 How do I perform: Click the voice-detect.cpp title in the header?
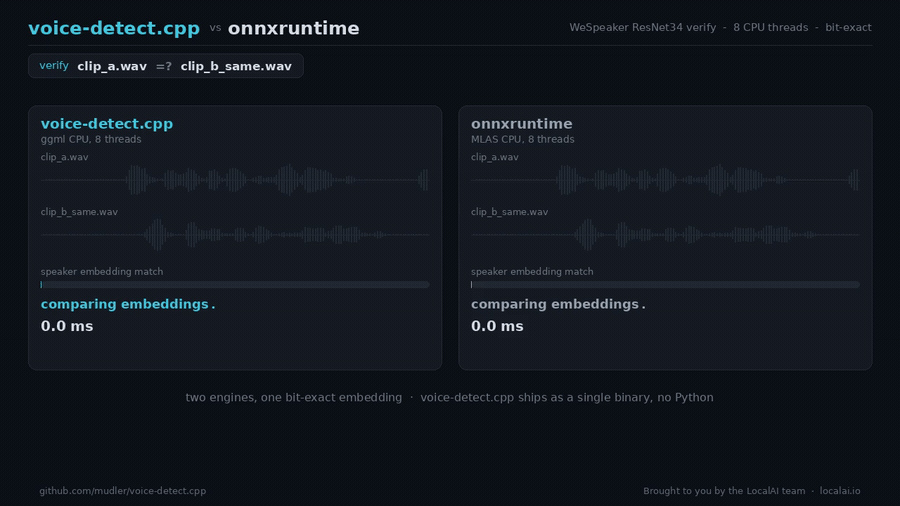(x=114, y=28)
